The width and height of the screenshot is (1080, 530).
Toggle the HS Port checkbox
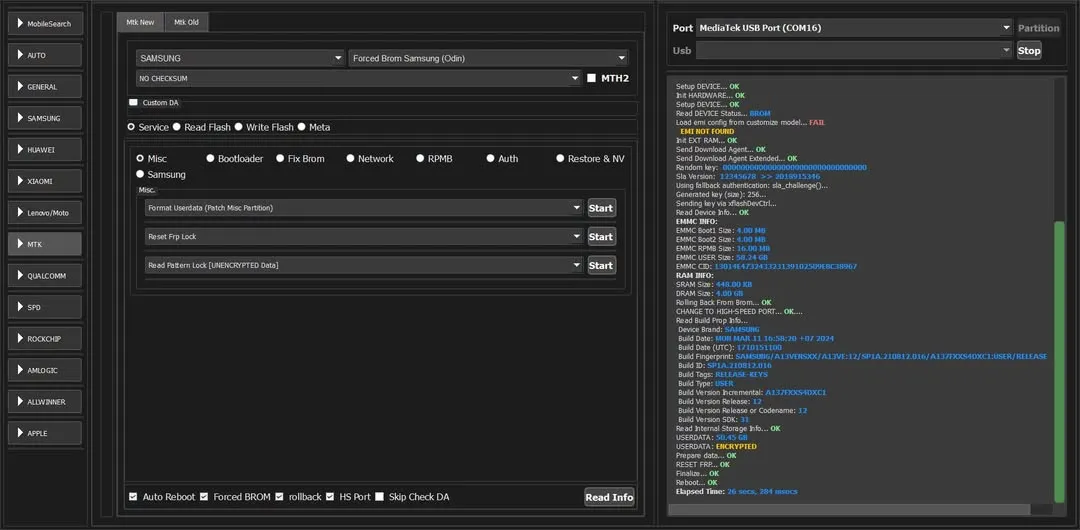pos(330,496)
